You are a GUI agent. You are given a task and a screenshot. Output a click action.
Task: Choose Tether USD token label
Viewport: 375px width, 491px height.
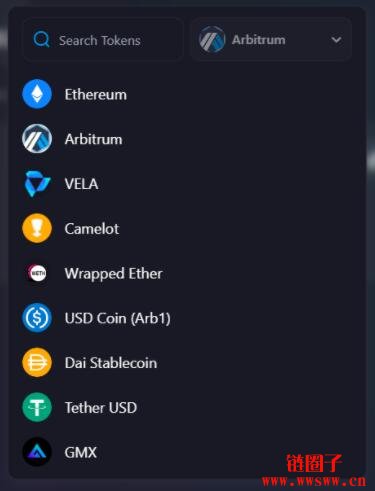(101, 408)
